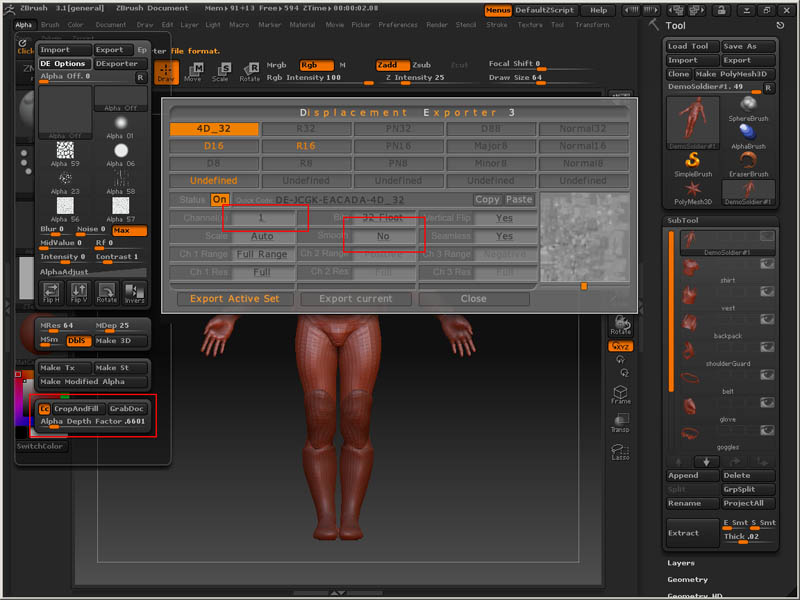800x600 pixels.
Task: Select the Scale tool icon
Action: pyautogui.click(x=221, y=72)
